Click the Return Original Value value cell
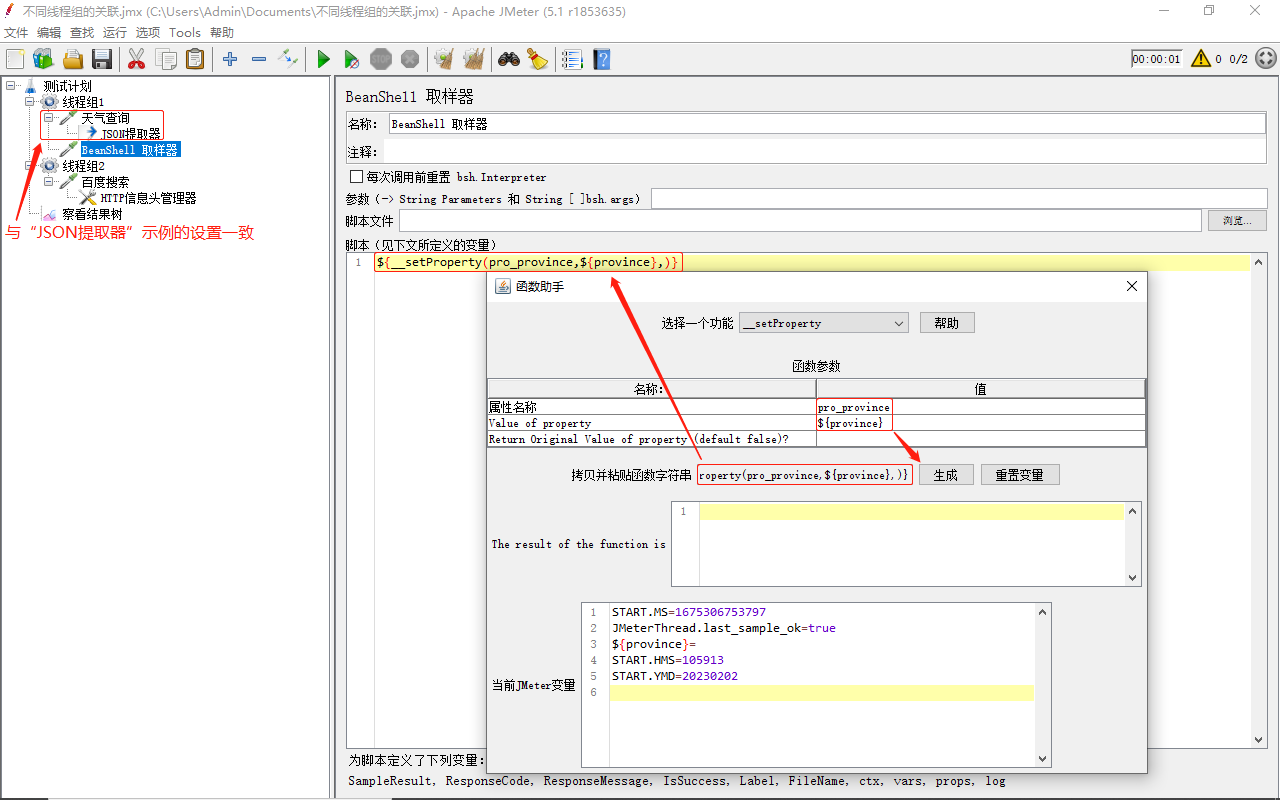The width and height of the screenshot is (1280, 800). coord(980,439)
